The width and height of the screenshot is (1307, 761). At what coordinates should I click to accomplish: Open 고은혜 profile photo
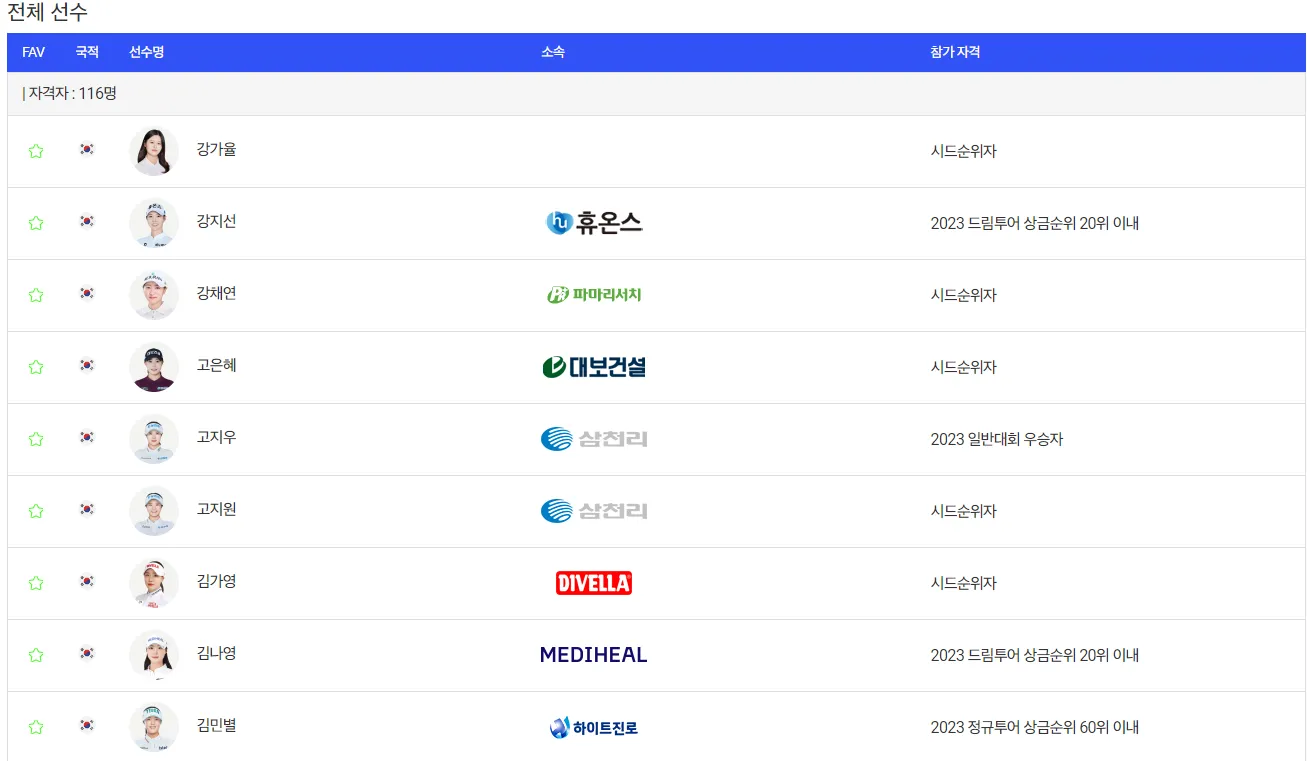[x=154, y=367]
